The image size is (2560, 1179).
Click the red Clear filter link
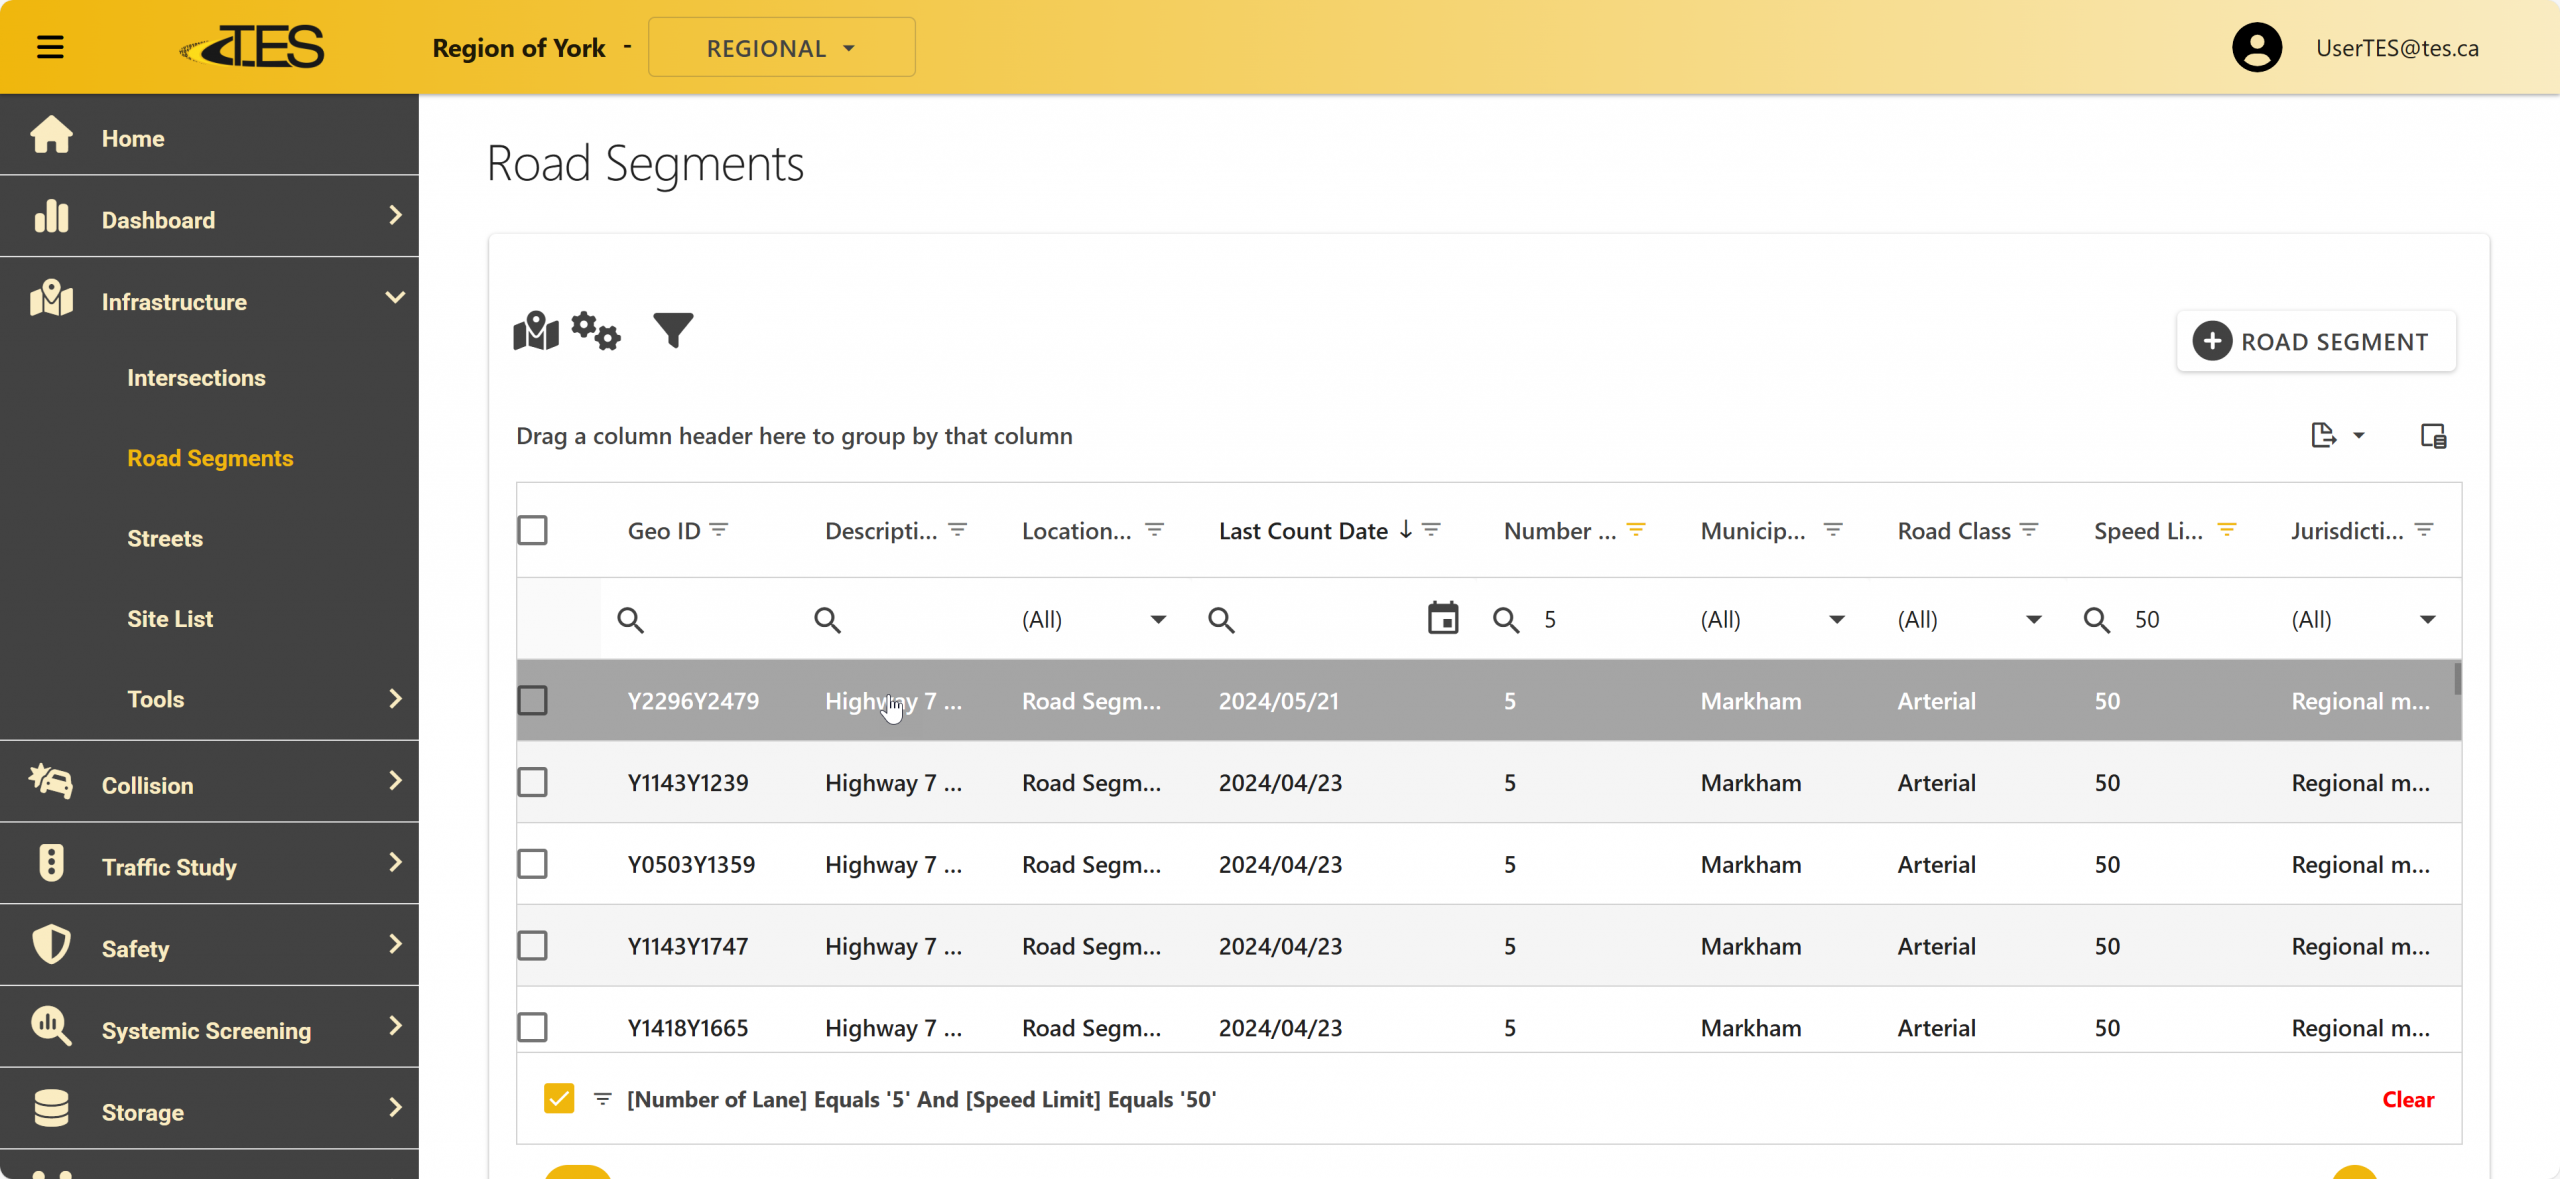(x=2408, y=1099)
